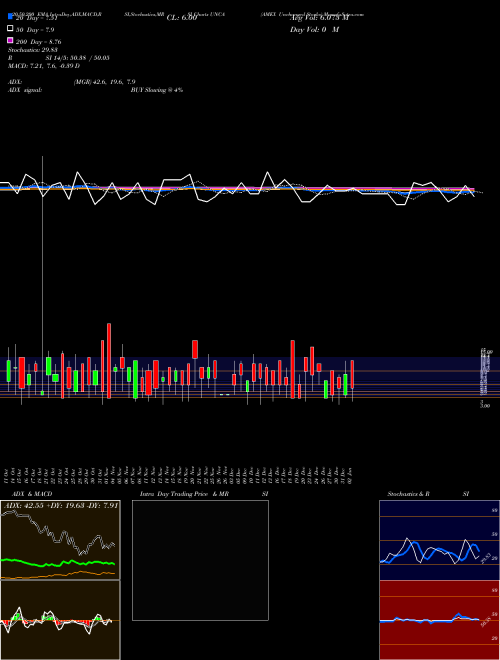Viewport: 500px width, 660px height.
Task: Click the white 50 Day legend swatch
Action: (x=10, y=29)
